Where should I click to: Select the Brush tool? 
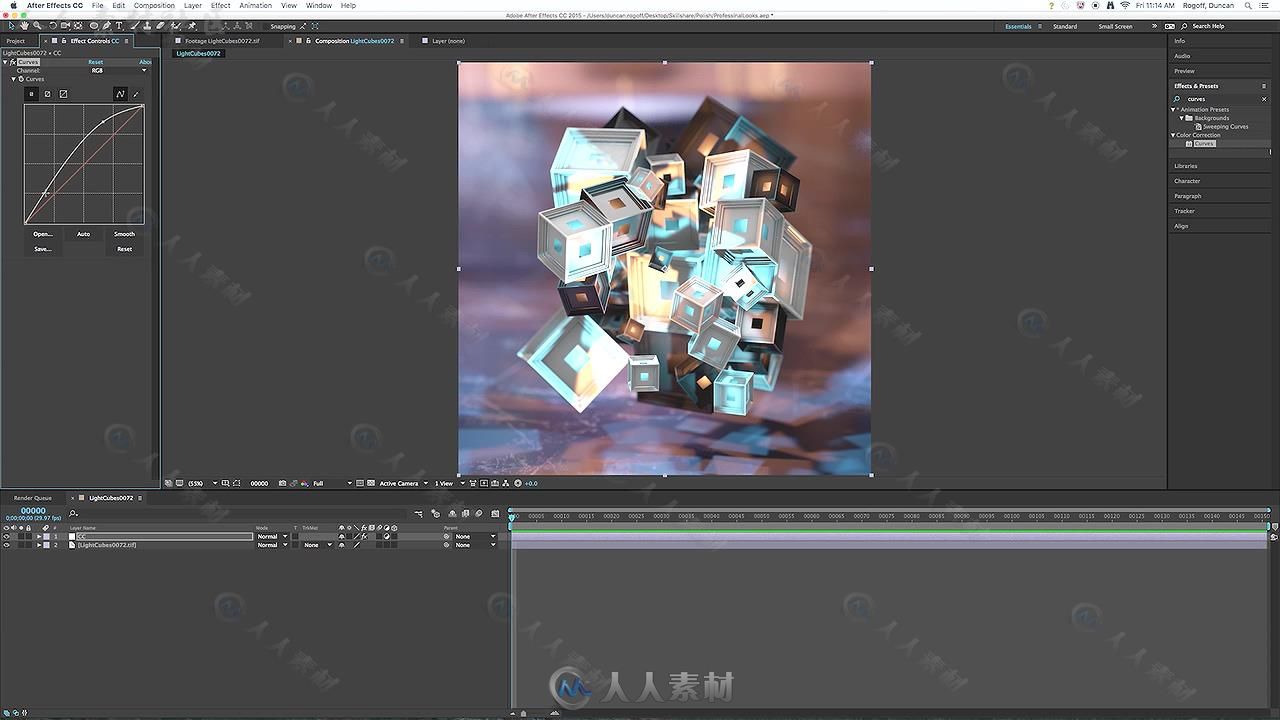tap(135, 25)
